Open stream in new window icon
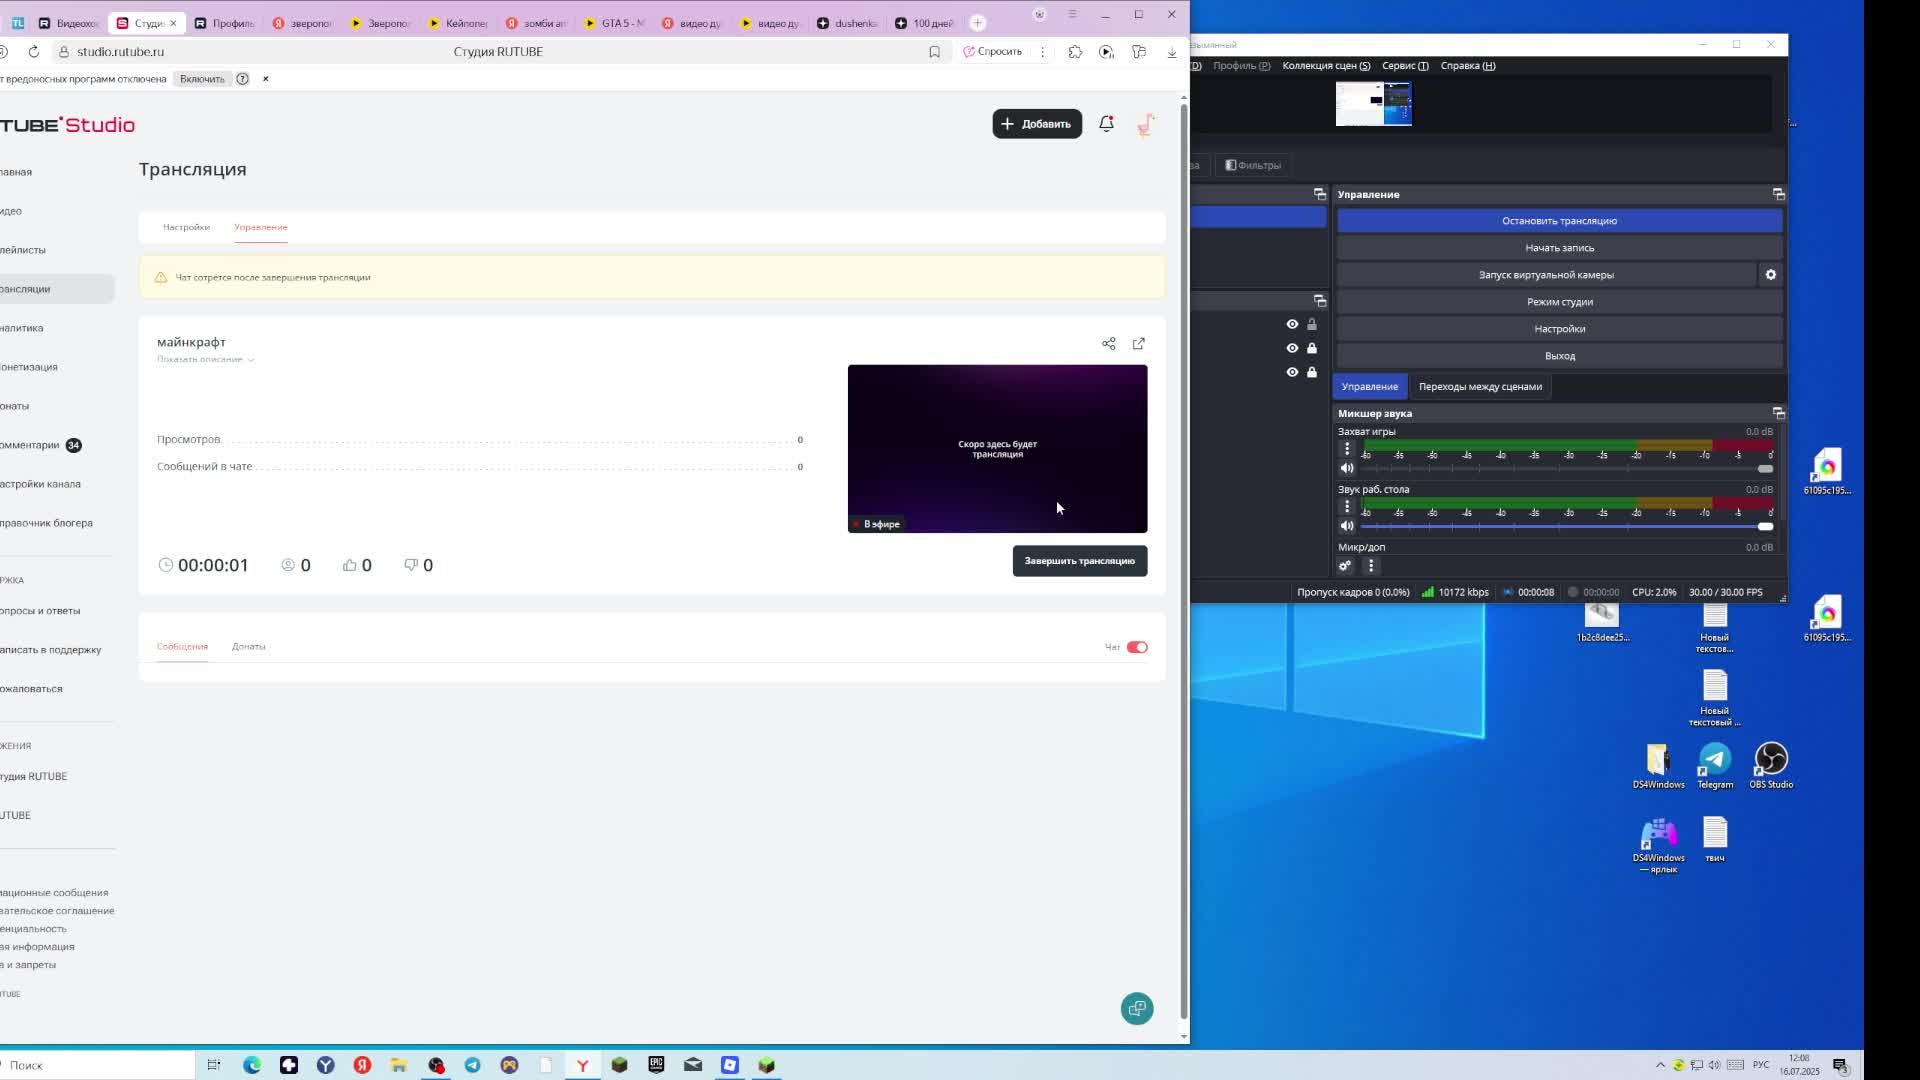 (1138, 344)
